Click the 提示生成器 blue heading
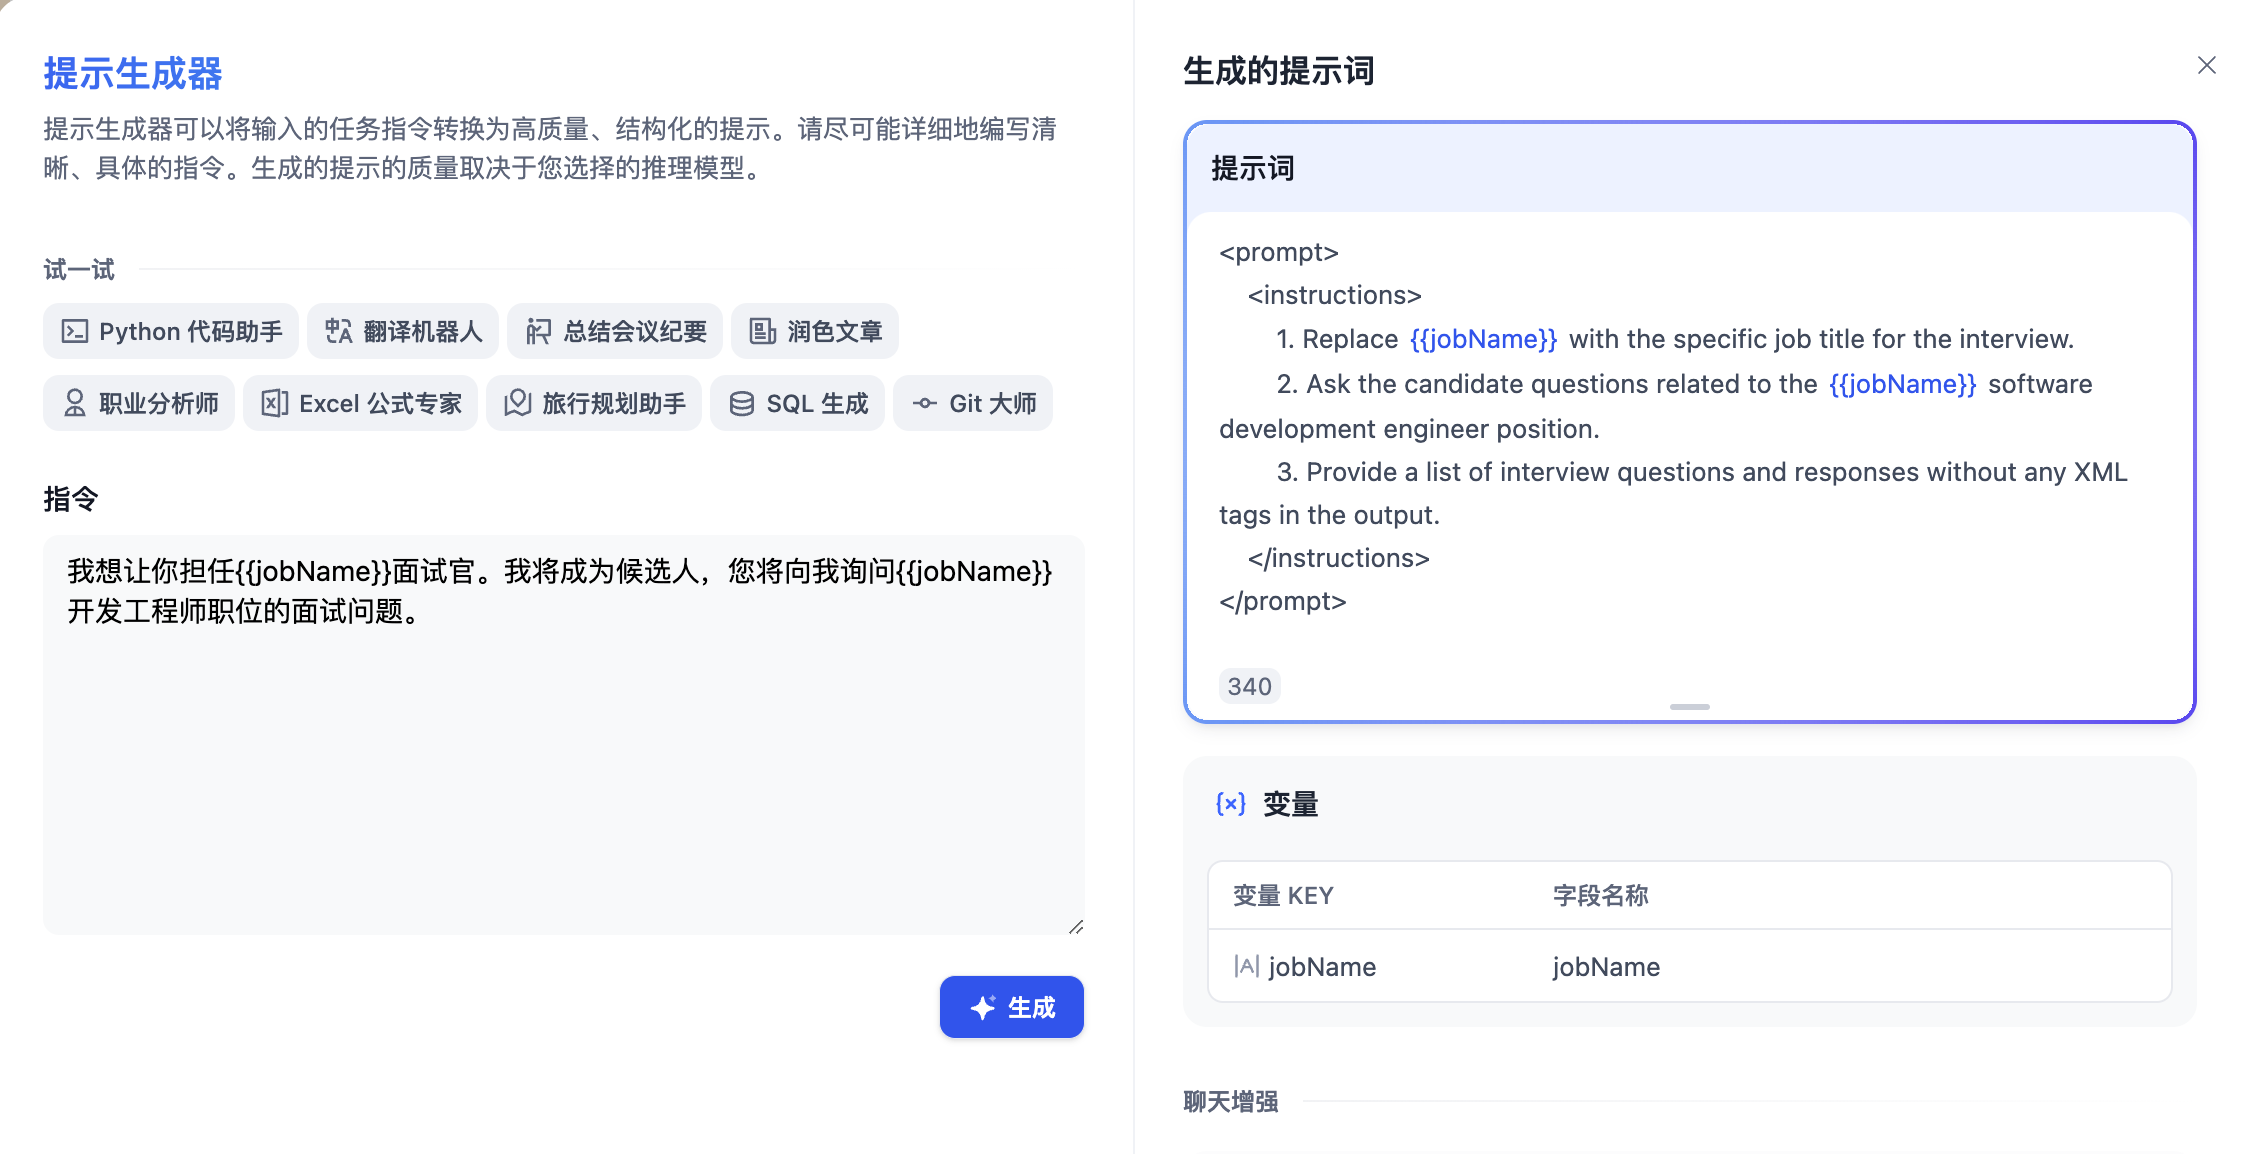 click(x=132, y=74)
